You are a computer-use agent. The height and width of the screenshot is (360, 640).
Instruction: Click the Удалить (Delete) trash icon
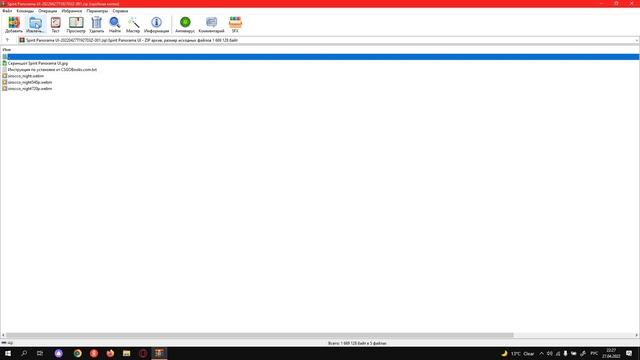[x=97, y=24]
